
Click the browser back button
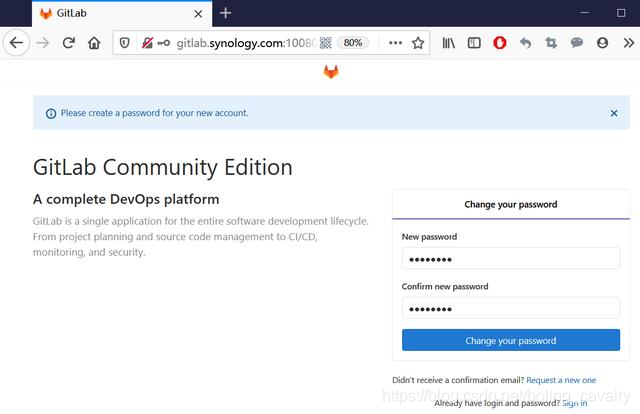click(16, 43)
